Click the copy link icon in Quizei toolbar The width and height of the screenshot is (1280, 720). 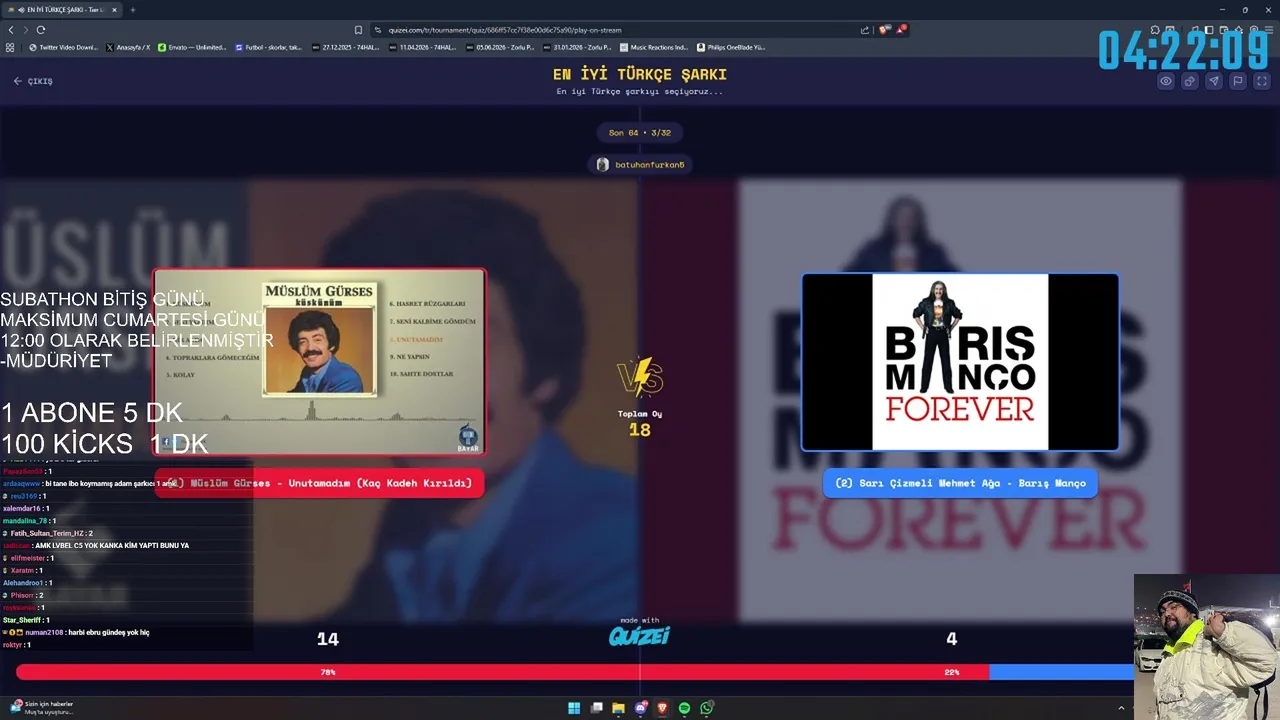coord(1190,82)
